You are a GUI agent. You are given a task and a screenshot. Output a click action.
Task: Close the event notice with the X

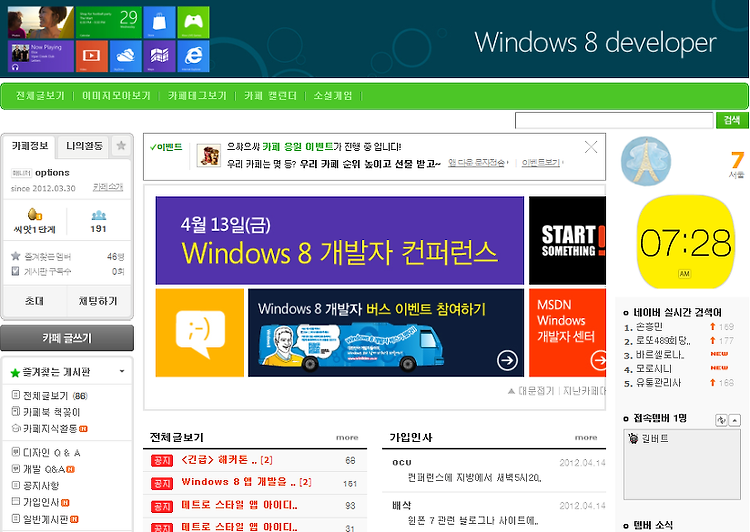pyautogui.click(x=591, y=147)
